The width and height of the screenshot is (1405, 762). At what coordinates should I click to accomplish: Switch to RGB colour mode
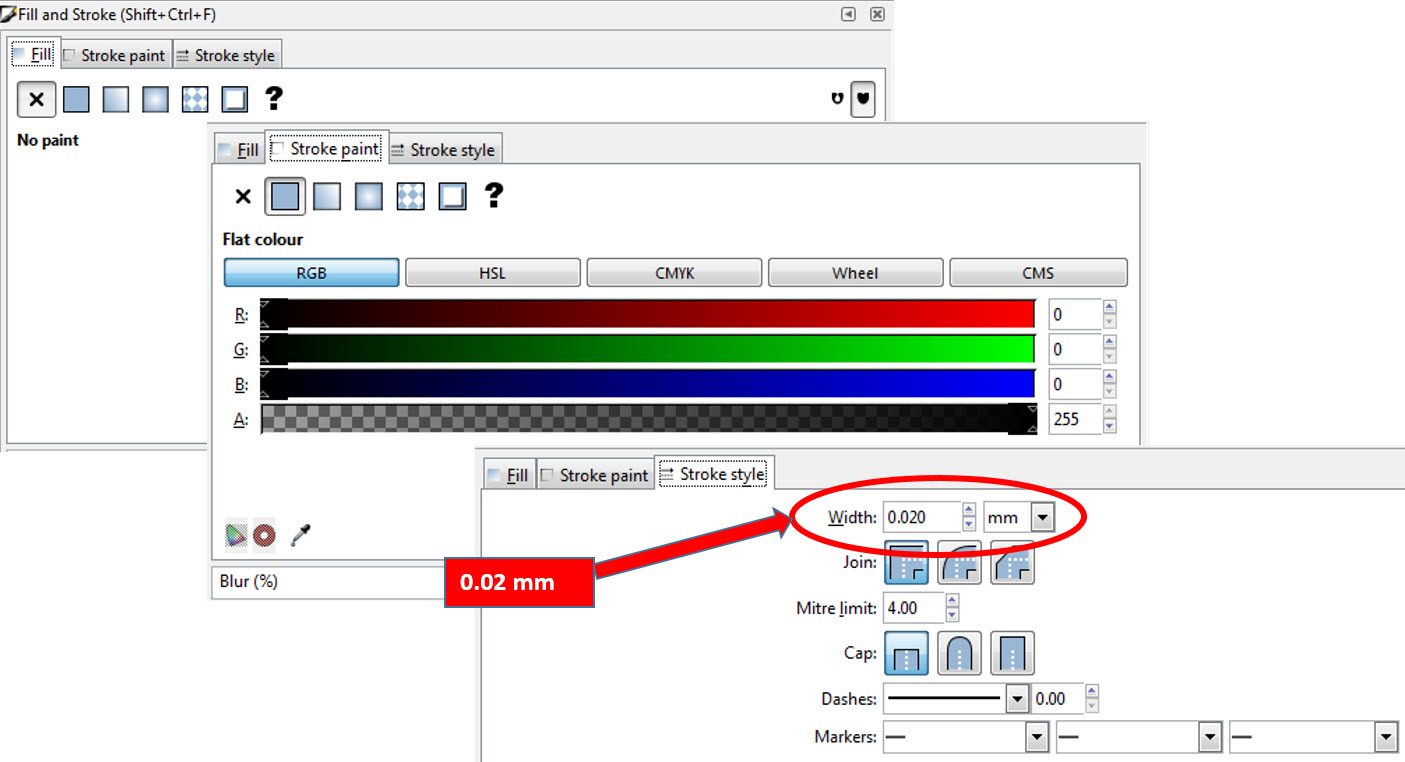point(311,273)
